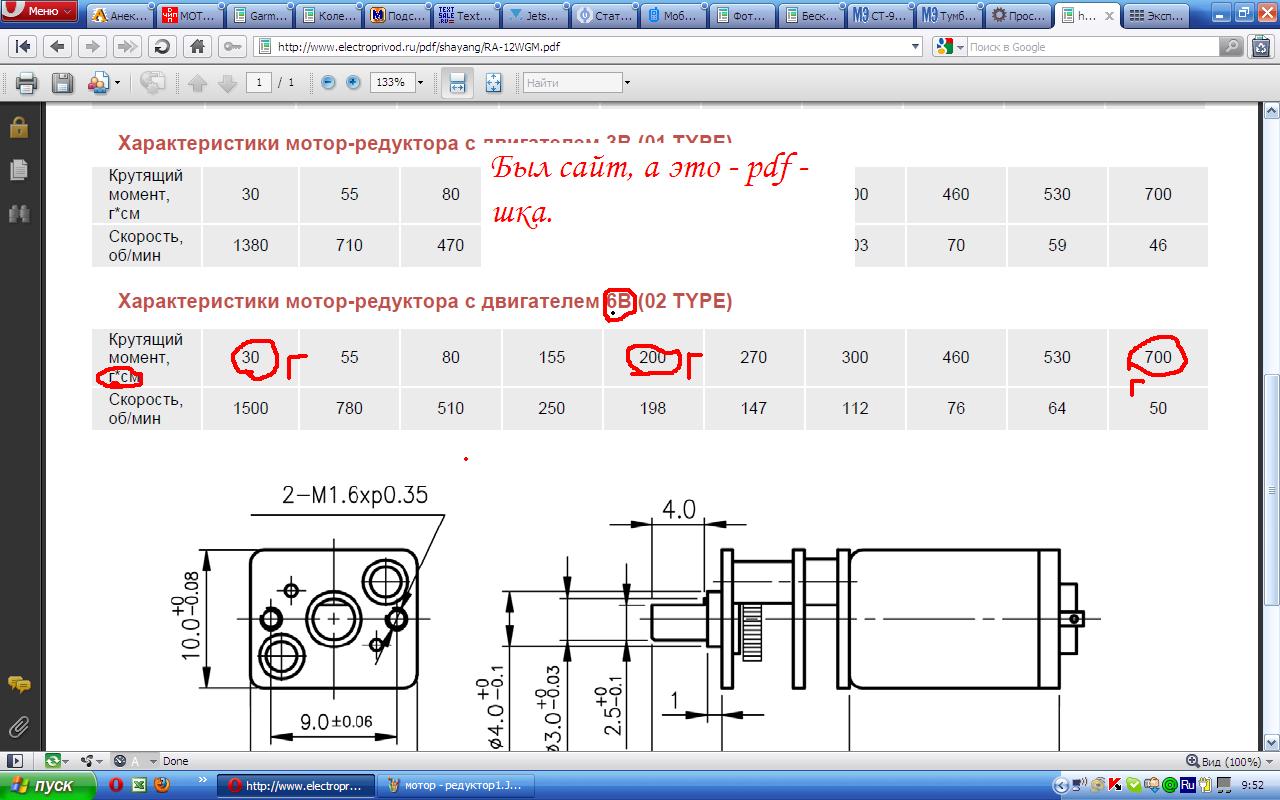Screen dimensions: 1280x800
Task: Select the Opera http://www.electropr... taskbar button
Action: pos(296,785)
